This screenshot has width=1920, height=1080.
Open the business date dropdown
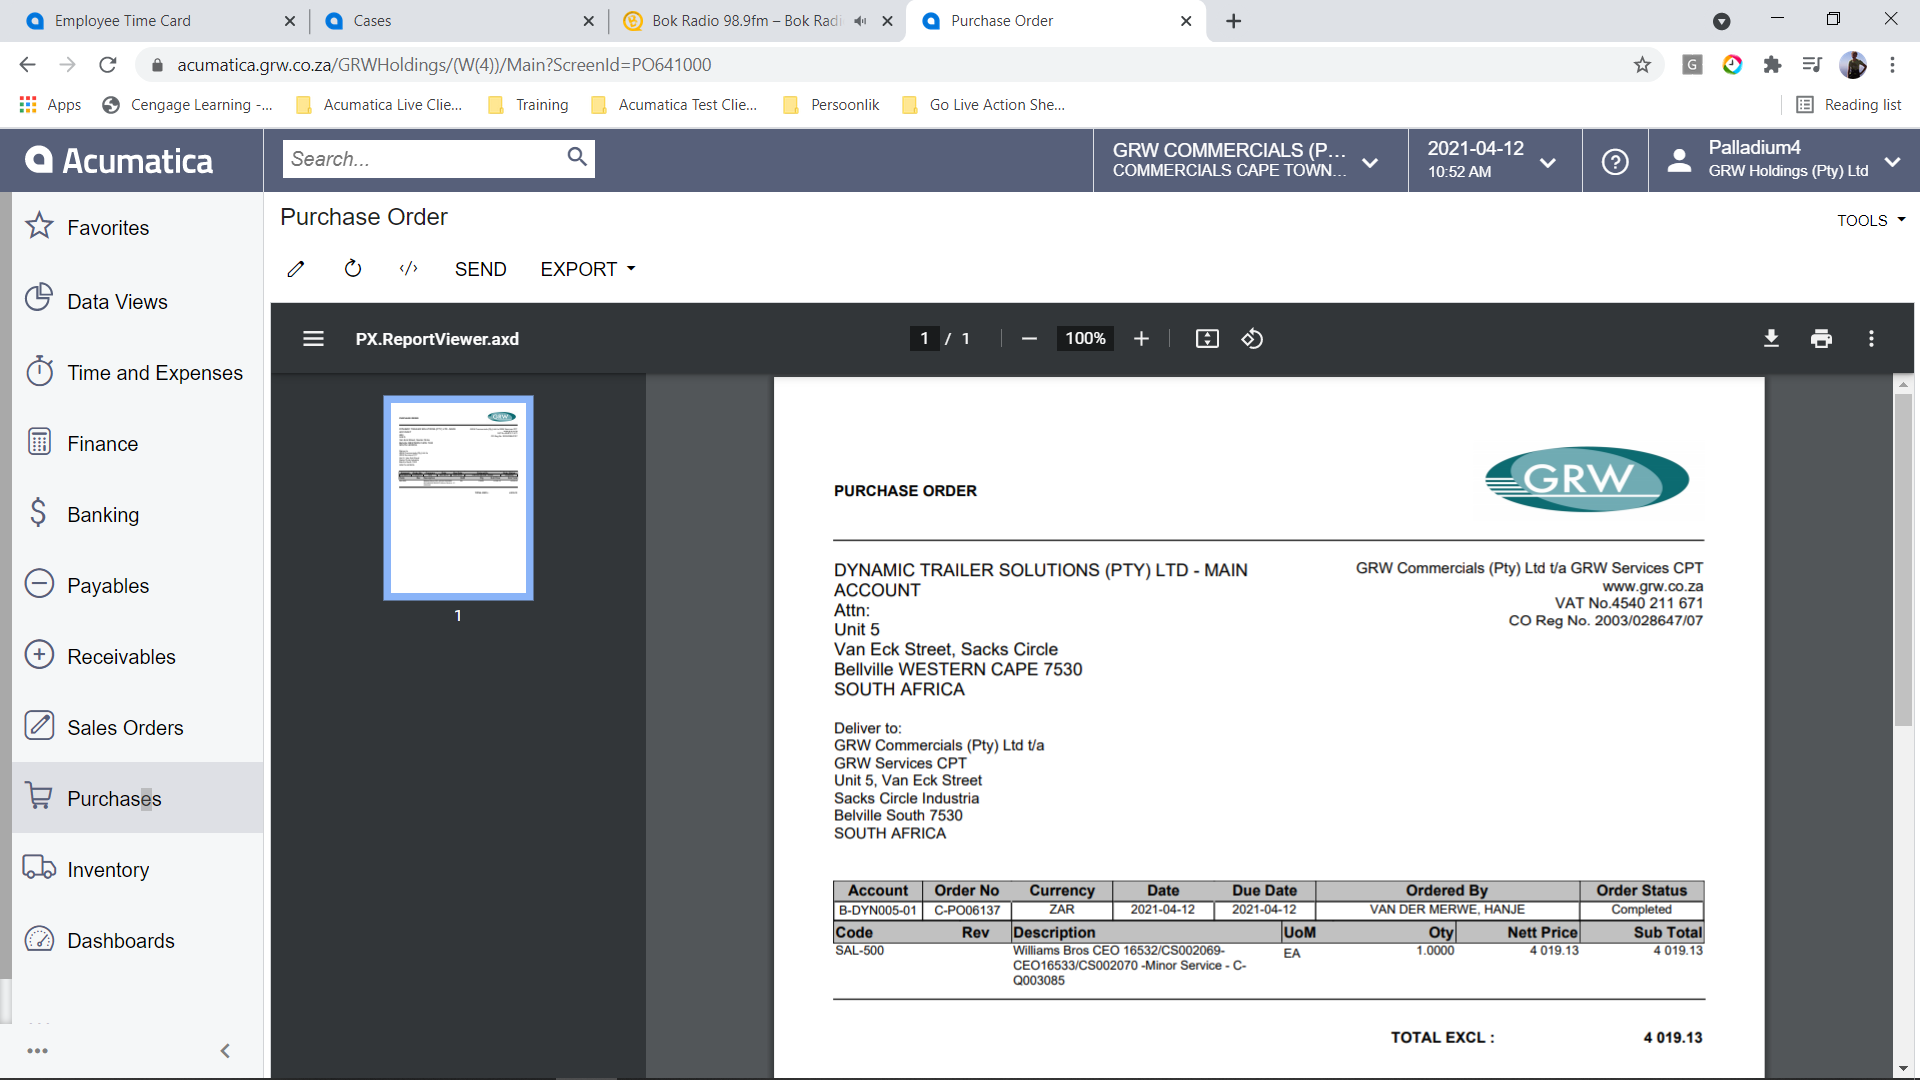[x=1492, y=160]
